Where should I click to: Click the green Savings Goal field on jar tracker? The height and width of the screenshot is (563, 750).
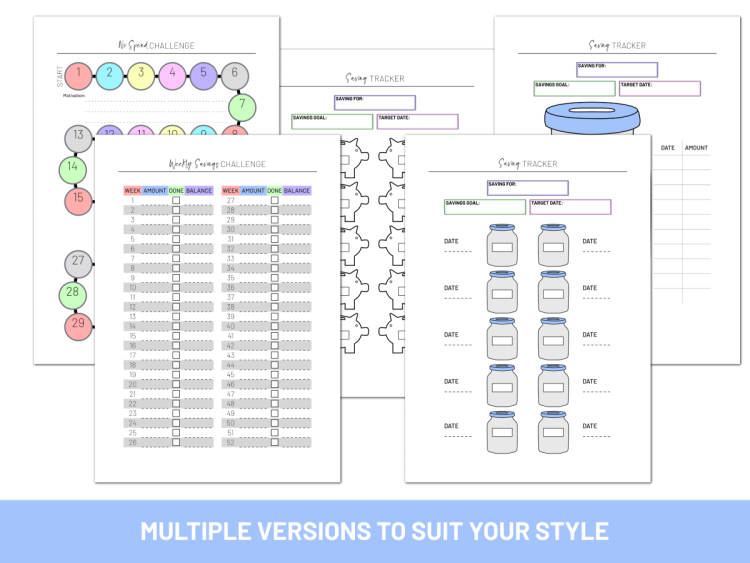485,207
